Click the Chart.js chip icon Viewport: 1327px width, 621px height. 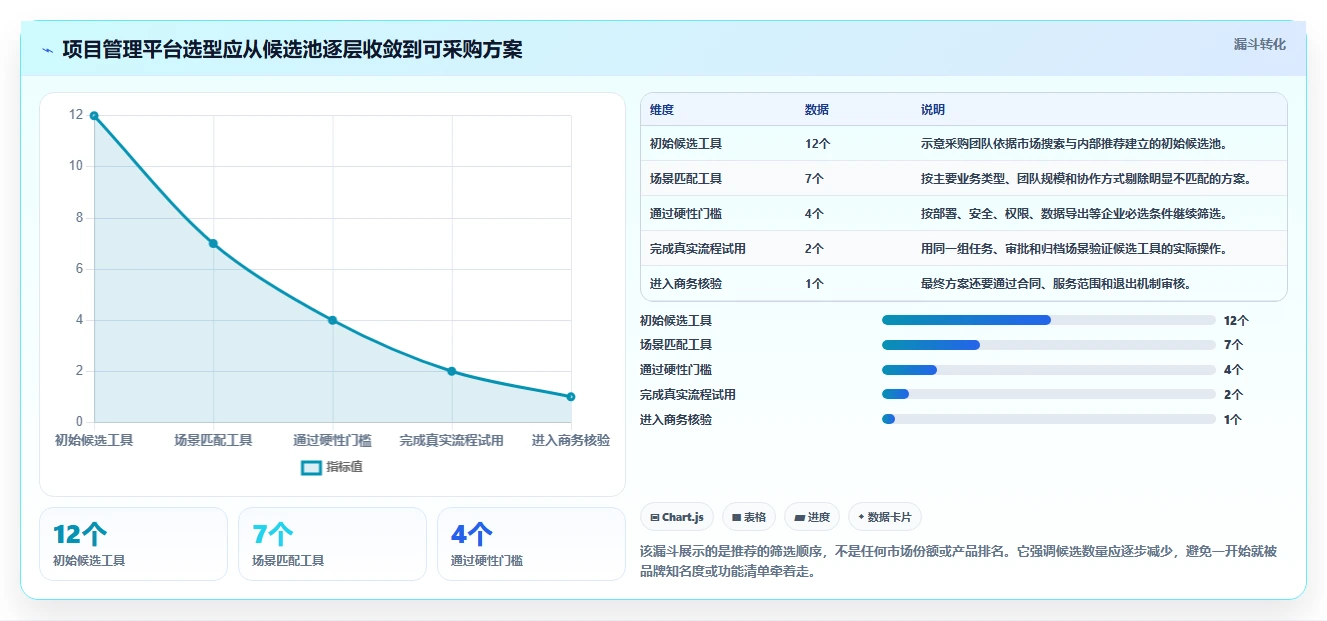tap(654, 517)
